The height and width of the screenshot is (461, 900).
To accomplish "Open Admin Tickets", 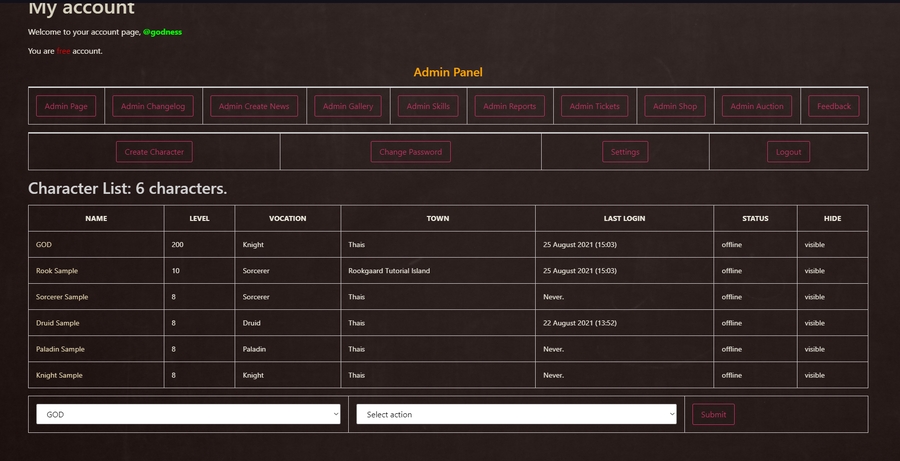I will point(595,106).
